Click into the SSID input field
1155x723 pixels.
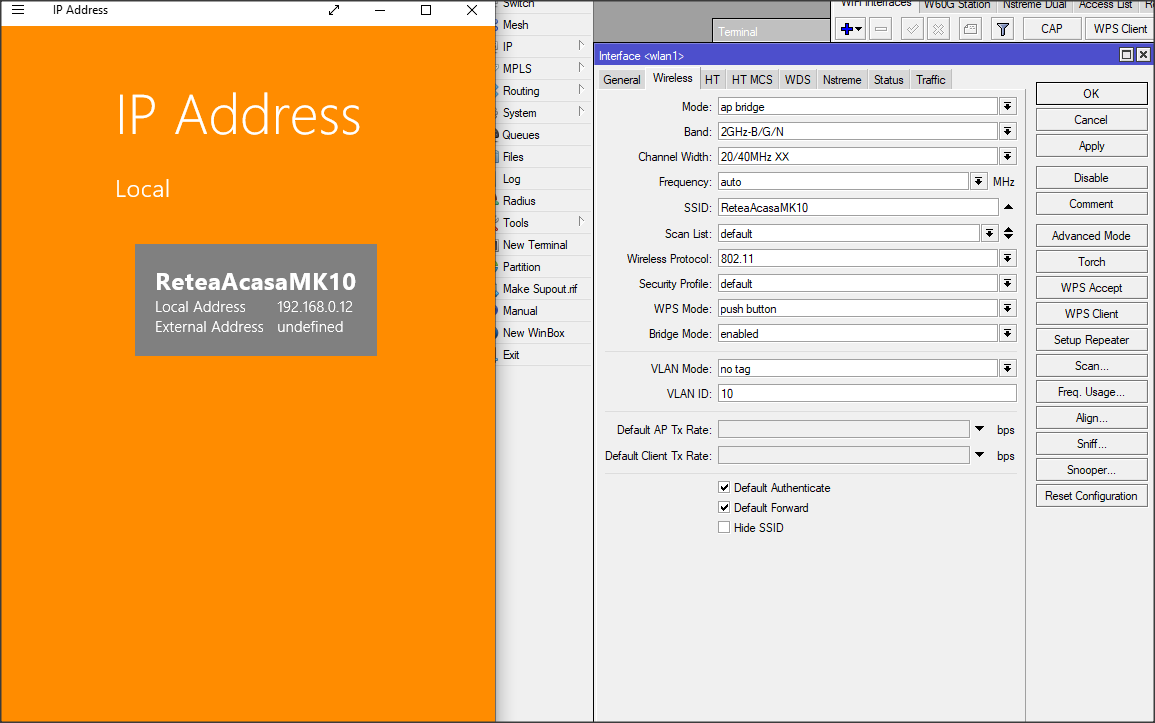coord(858,208)
